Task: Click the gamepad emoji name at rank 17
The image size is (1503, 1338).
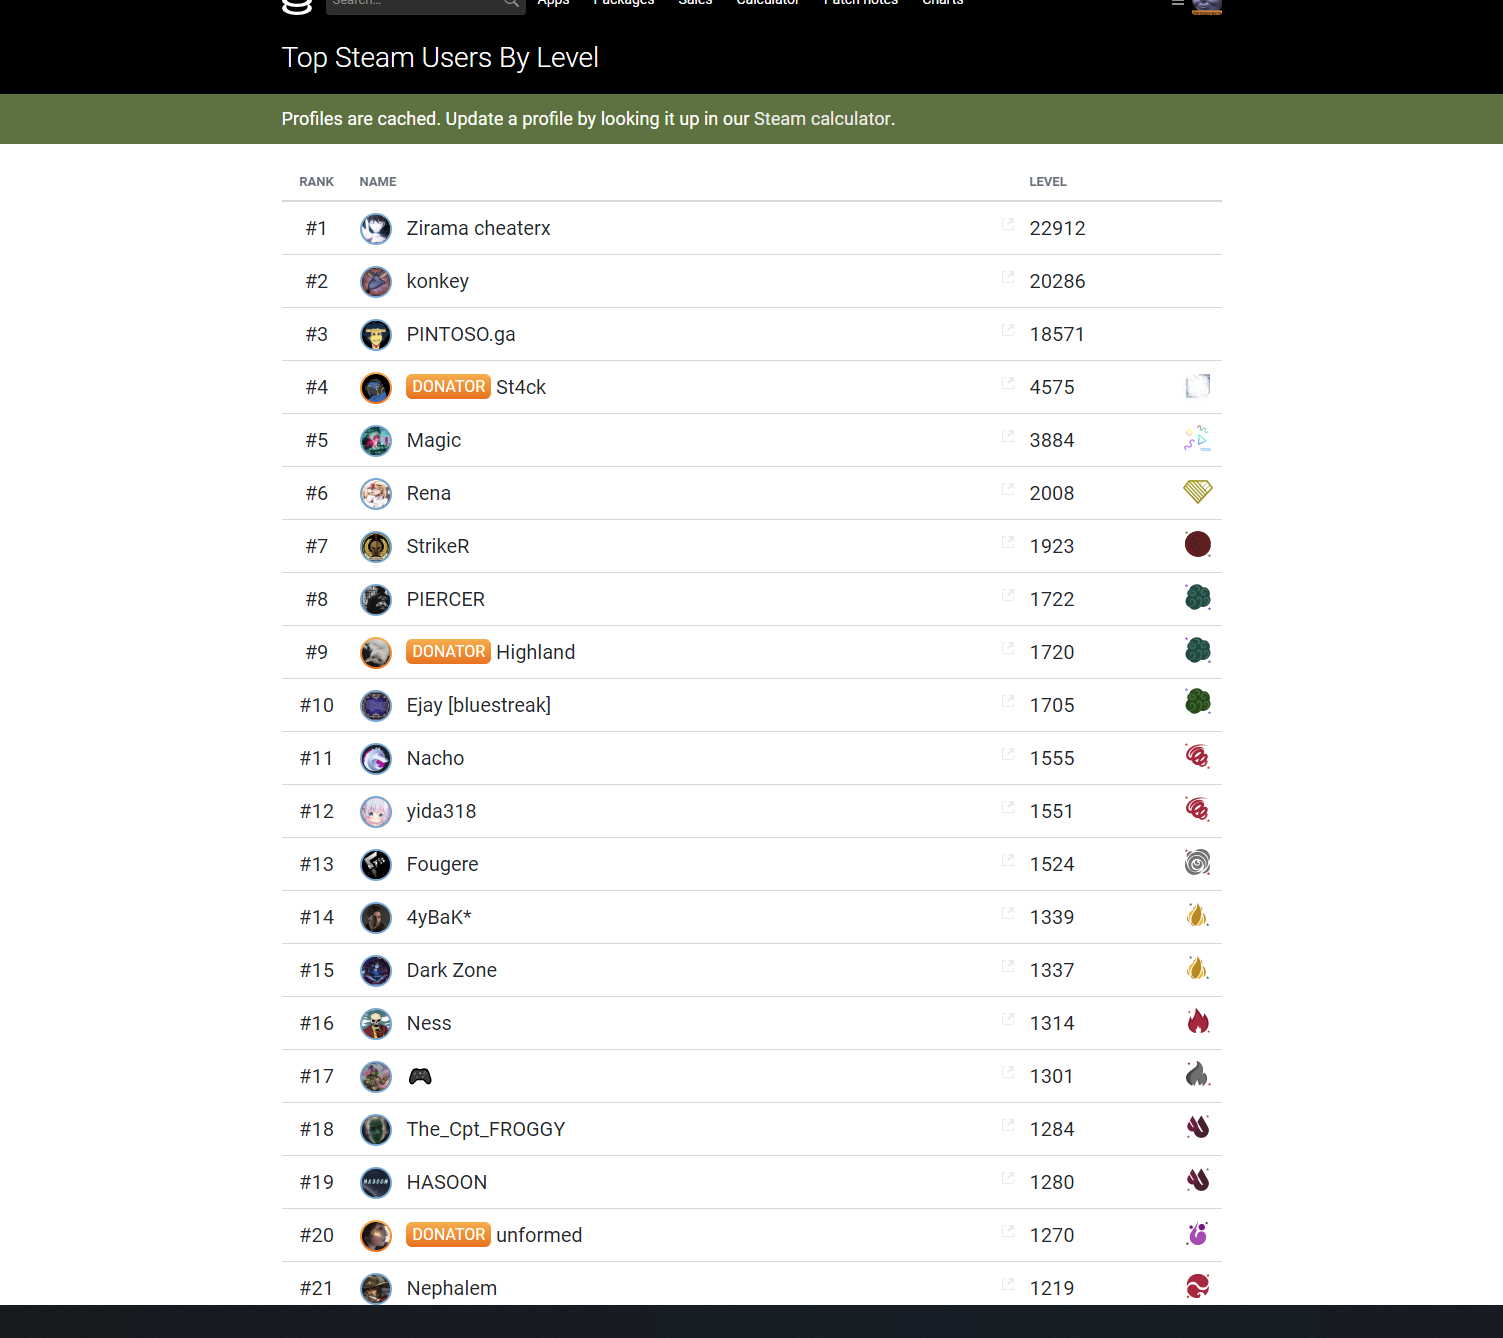Action: coord(420,1076)
